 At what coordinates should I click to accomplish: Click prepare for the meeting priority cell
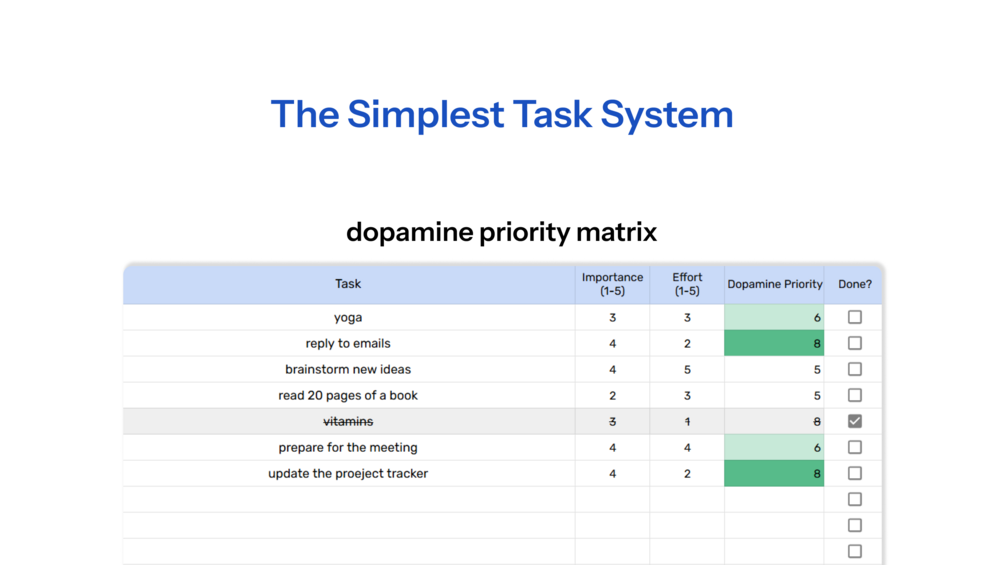(774, 447)
